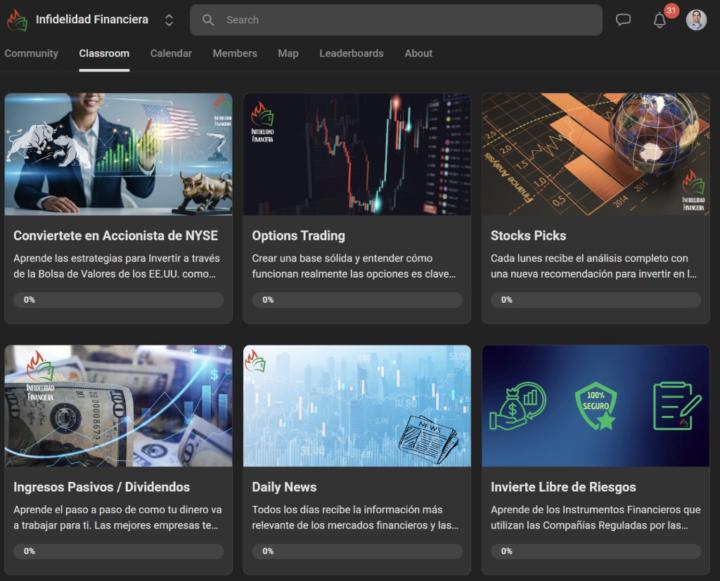Screen dimensions: 720x581
Task: Click the Options Trading title
Action: (298, 236)
